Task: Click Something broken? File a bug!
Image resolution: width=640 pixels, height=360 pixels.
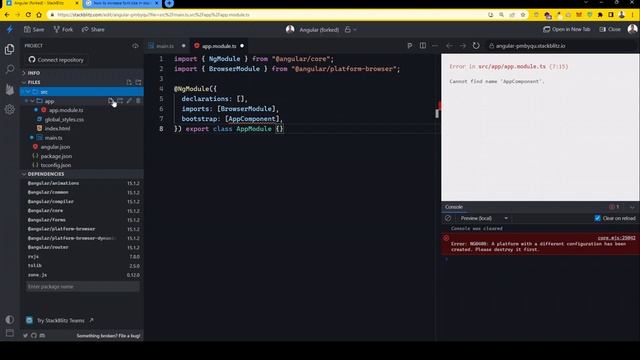Action: tap(108, 336)
